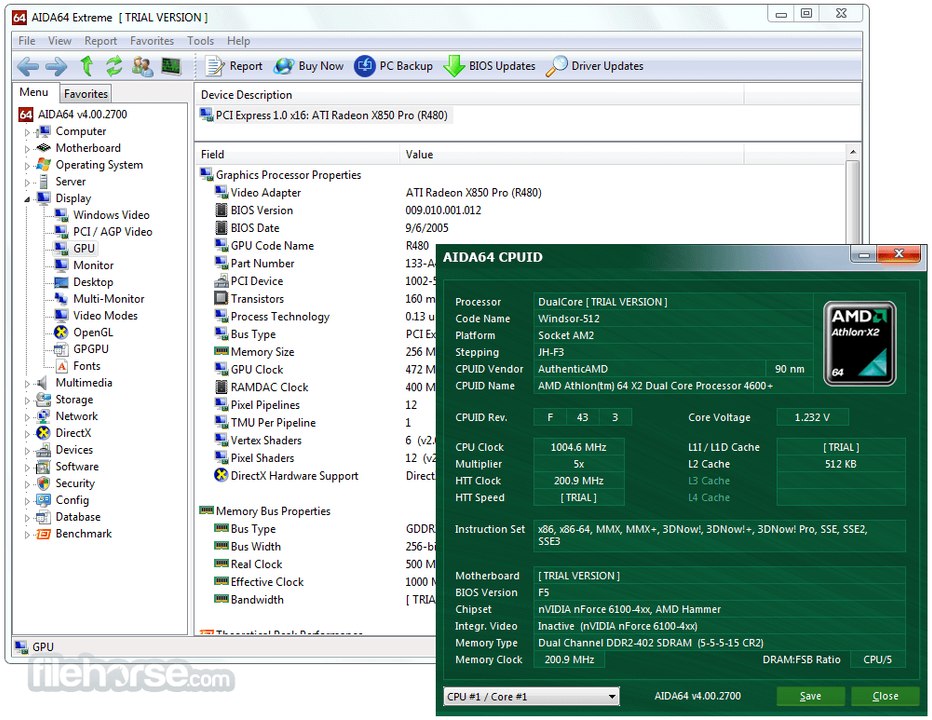Open the GPGPU tree item
The height and width of the screenshot is (720, 932).
90,349
